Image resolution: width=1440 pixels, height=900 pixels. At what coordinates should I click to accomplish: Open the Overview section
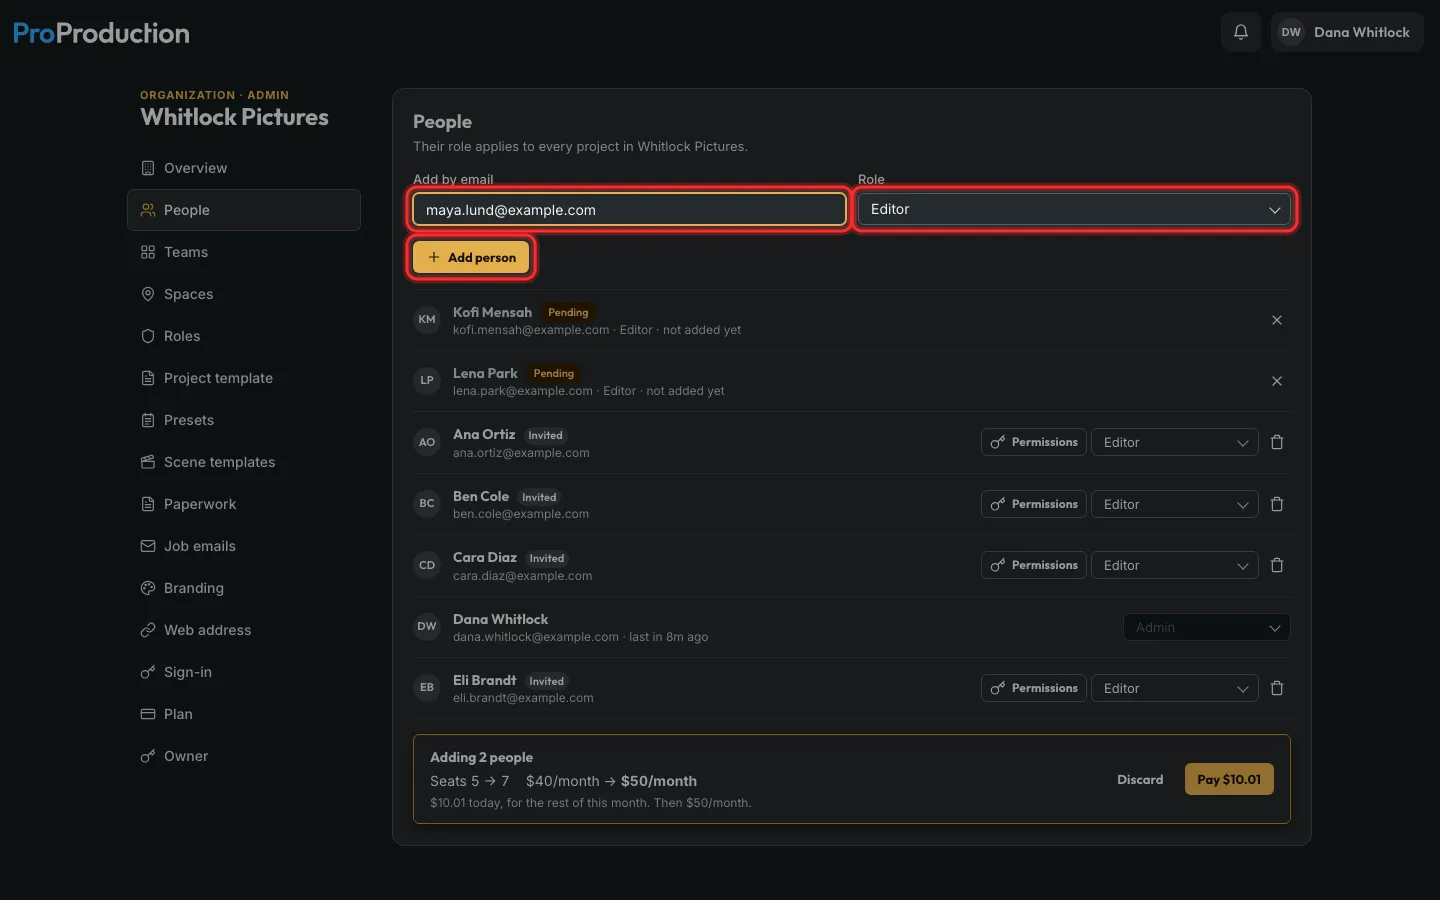coord(244,168)
